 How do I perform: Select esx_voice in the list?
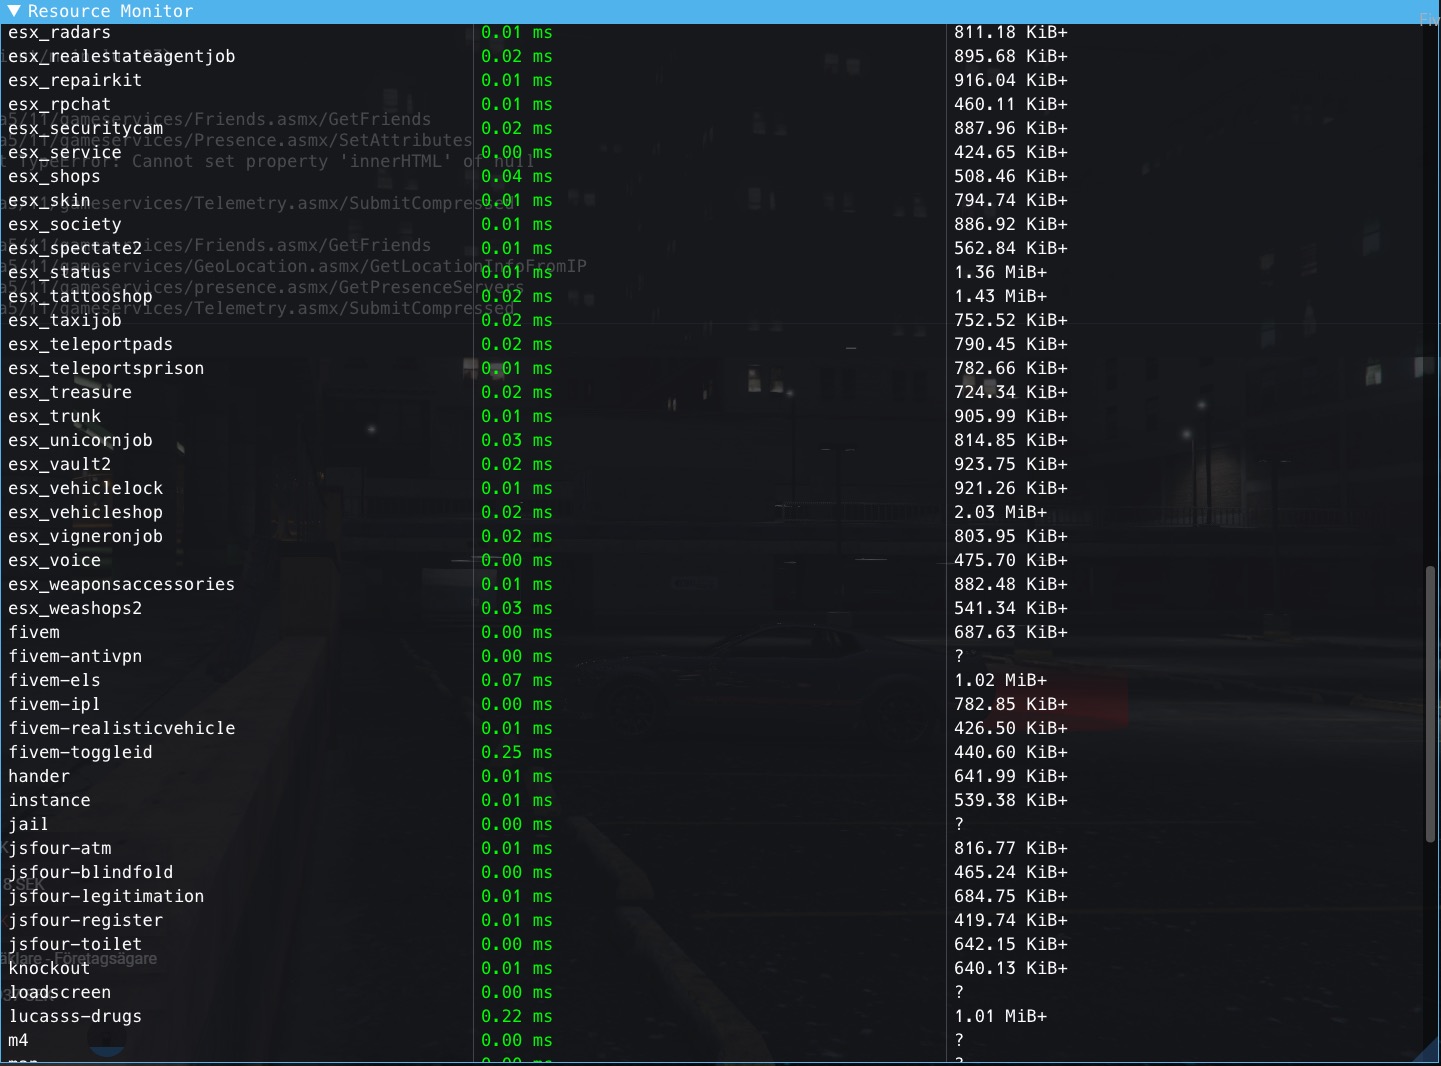coord(55,561)
